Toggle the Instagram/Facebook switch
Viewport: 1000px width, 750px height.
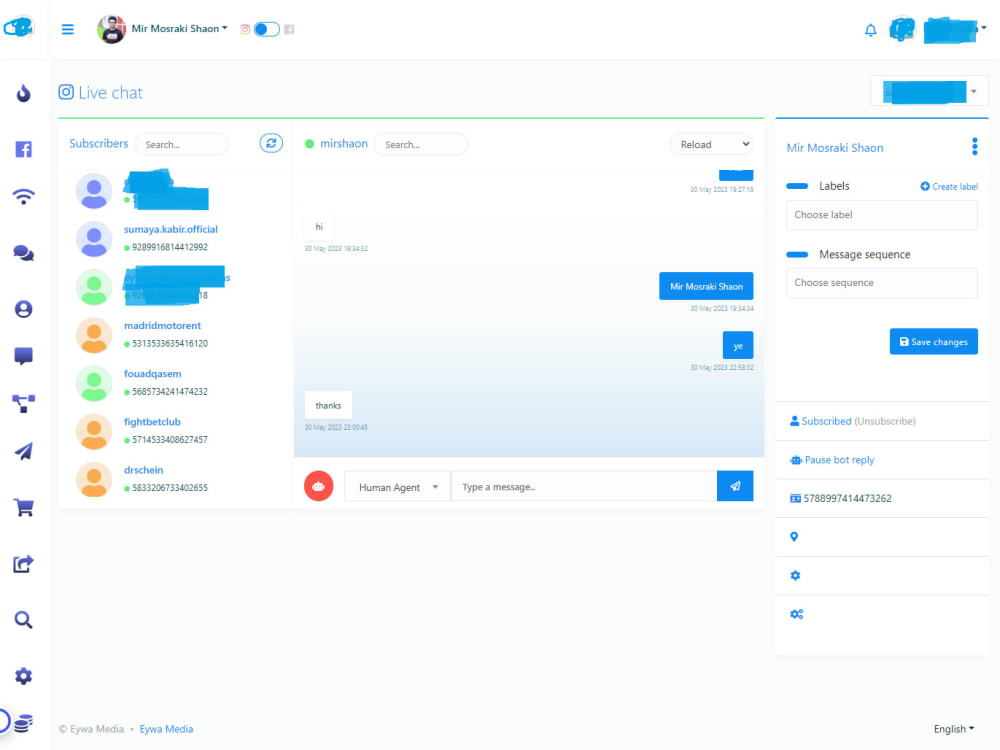click(267, 29)
